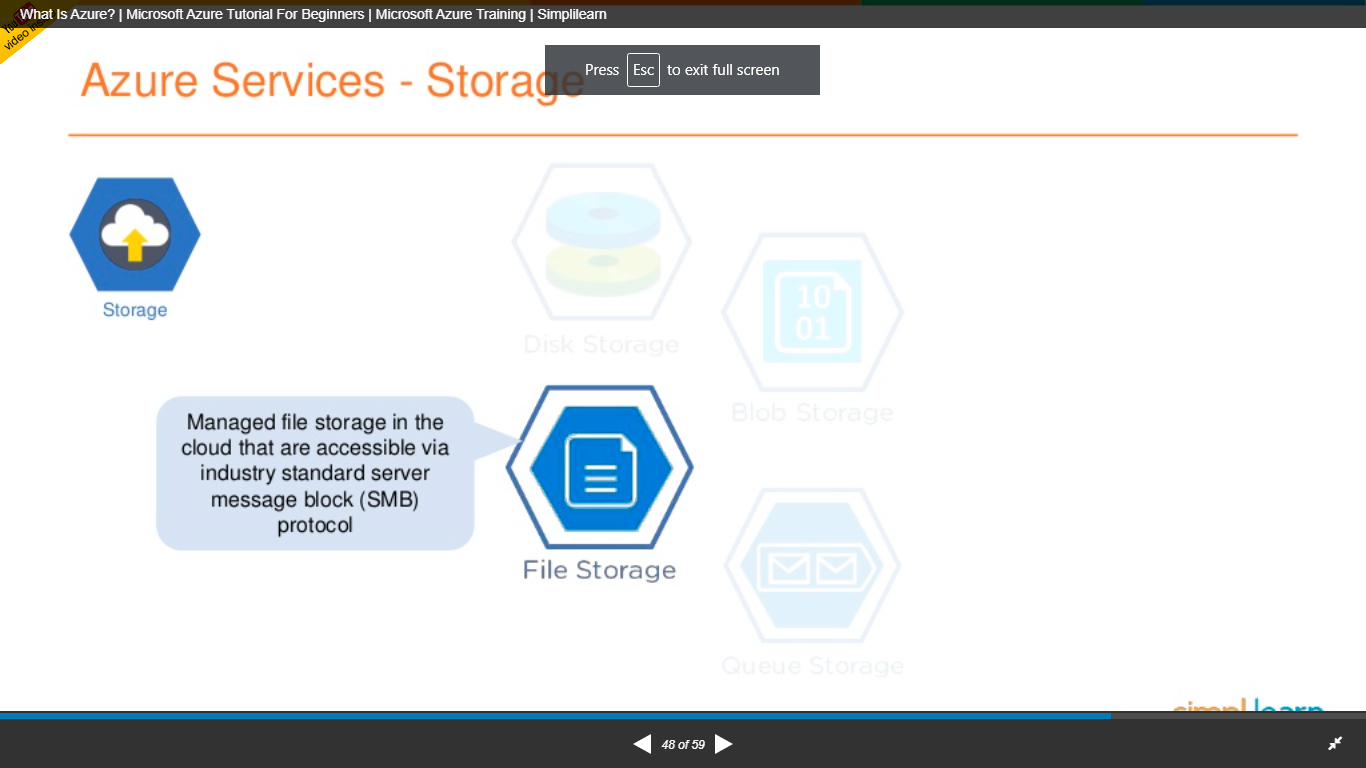Click the faded Disk Storage icon
This screenshot has height=768, width=1366.
(601, 242)
